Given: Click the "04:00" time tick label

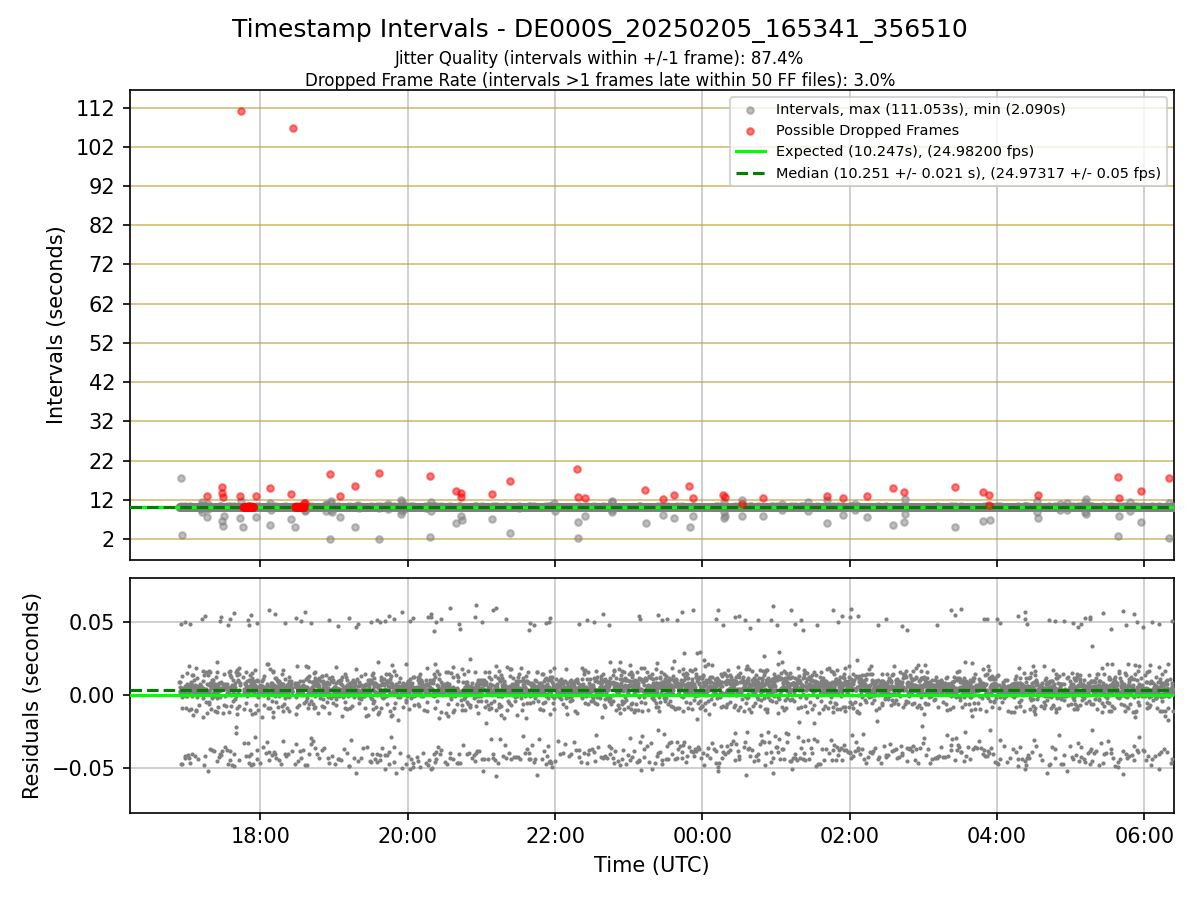Looking at the screenshot, I should click(x=997, y=835).
